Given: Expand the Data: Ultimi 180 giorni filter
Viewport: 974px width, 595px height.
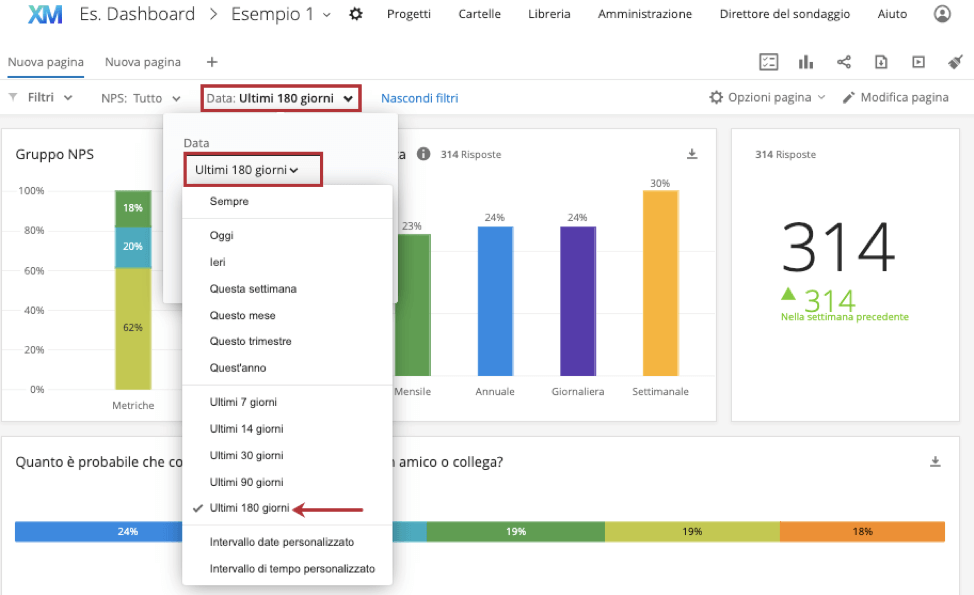Looking at the screenshot, I should click(x=279, y=98).
